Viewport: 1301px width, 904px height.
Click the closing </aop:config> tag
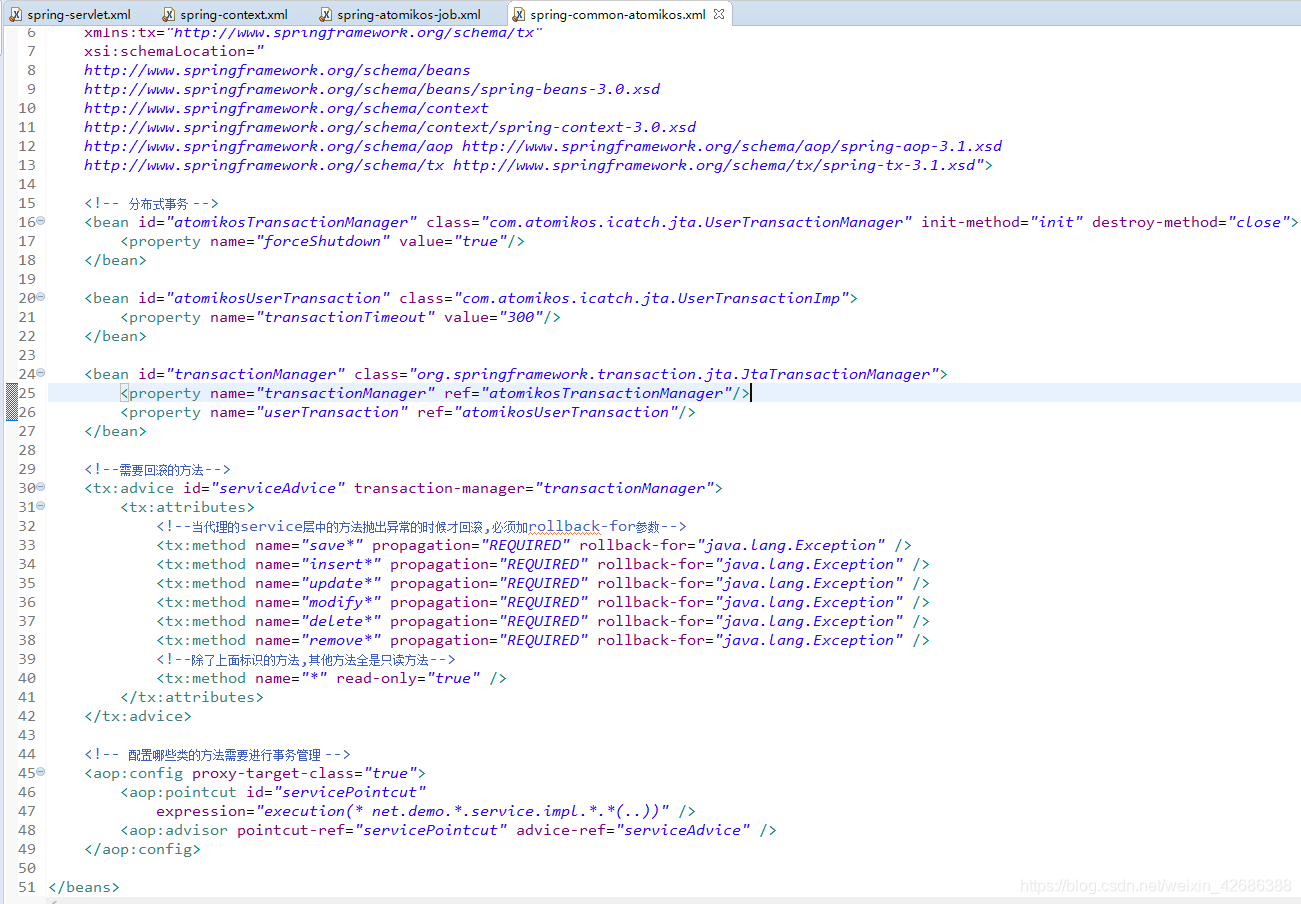coord(143,849)
